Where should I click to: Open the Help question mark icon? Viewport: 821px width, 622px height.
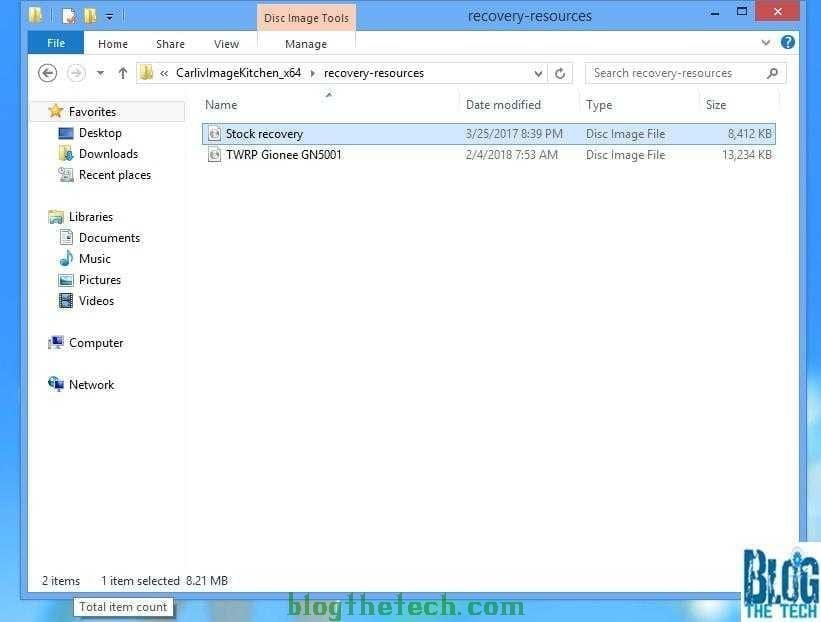pos(788,43)
